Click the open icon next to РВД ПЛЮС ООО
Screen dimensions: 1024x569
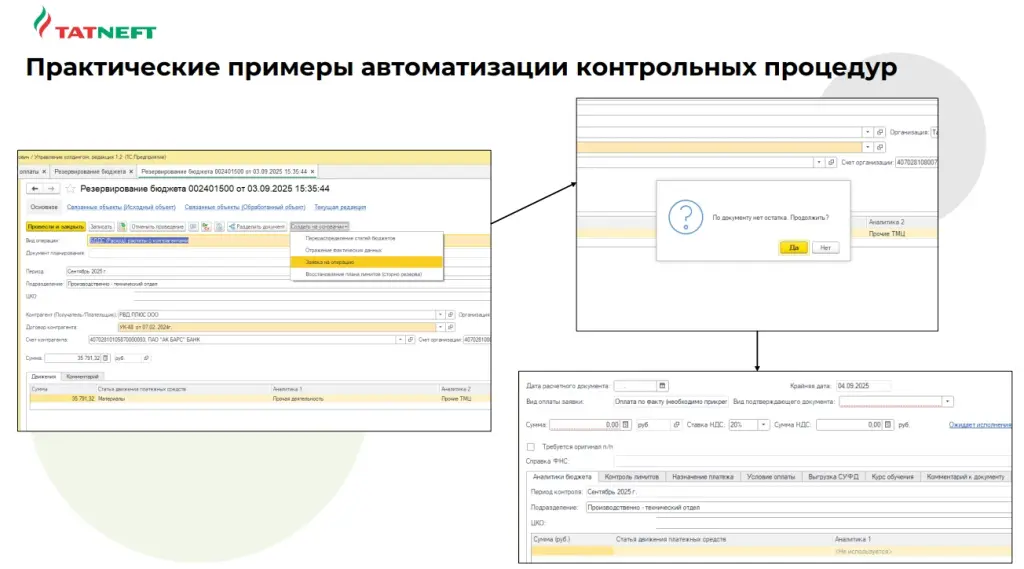click(451, 315)
